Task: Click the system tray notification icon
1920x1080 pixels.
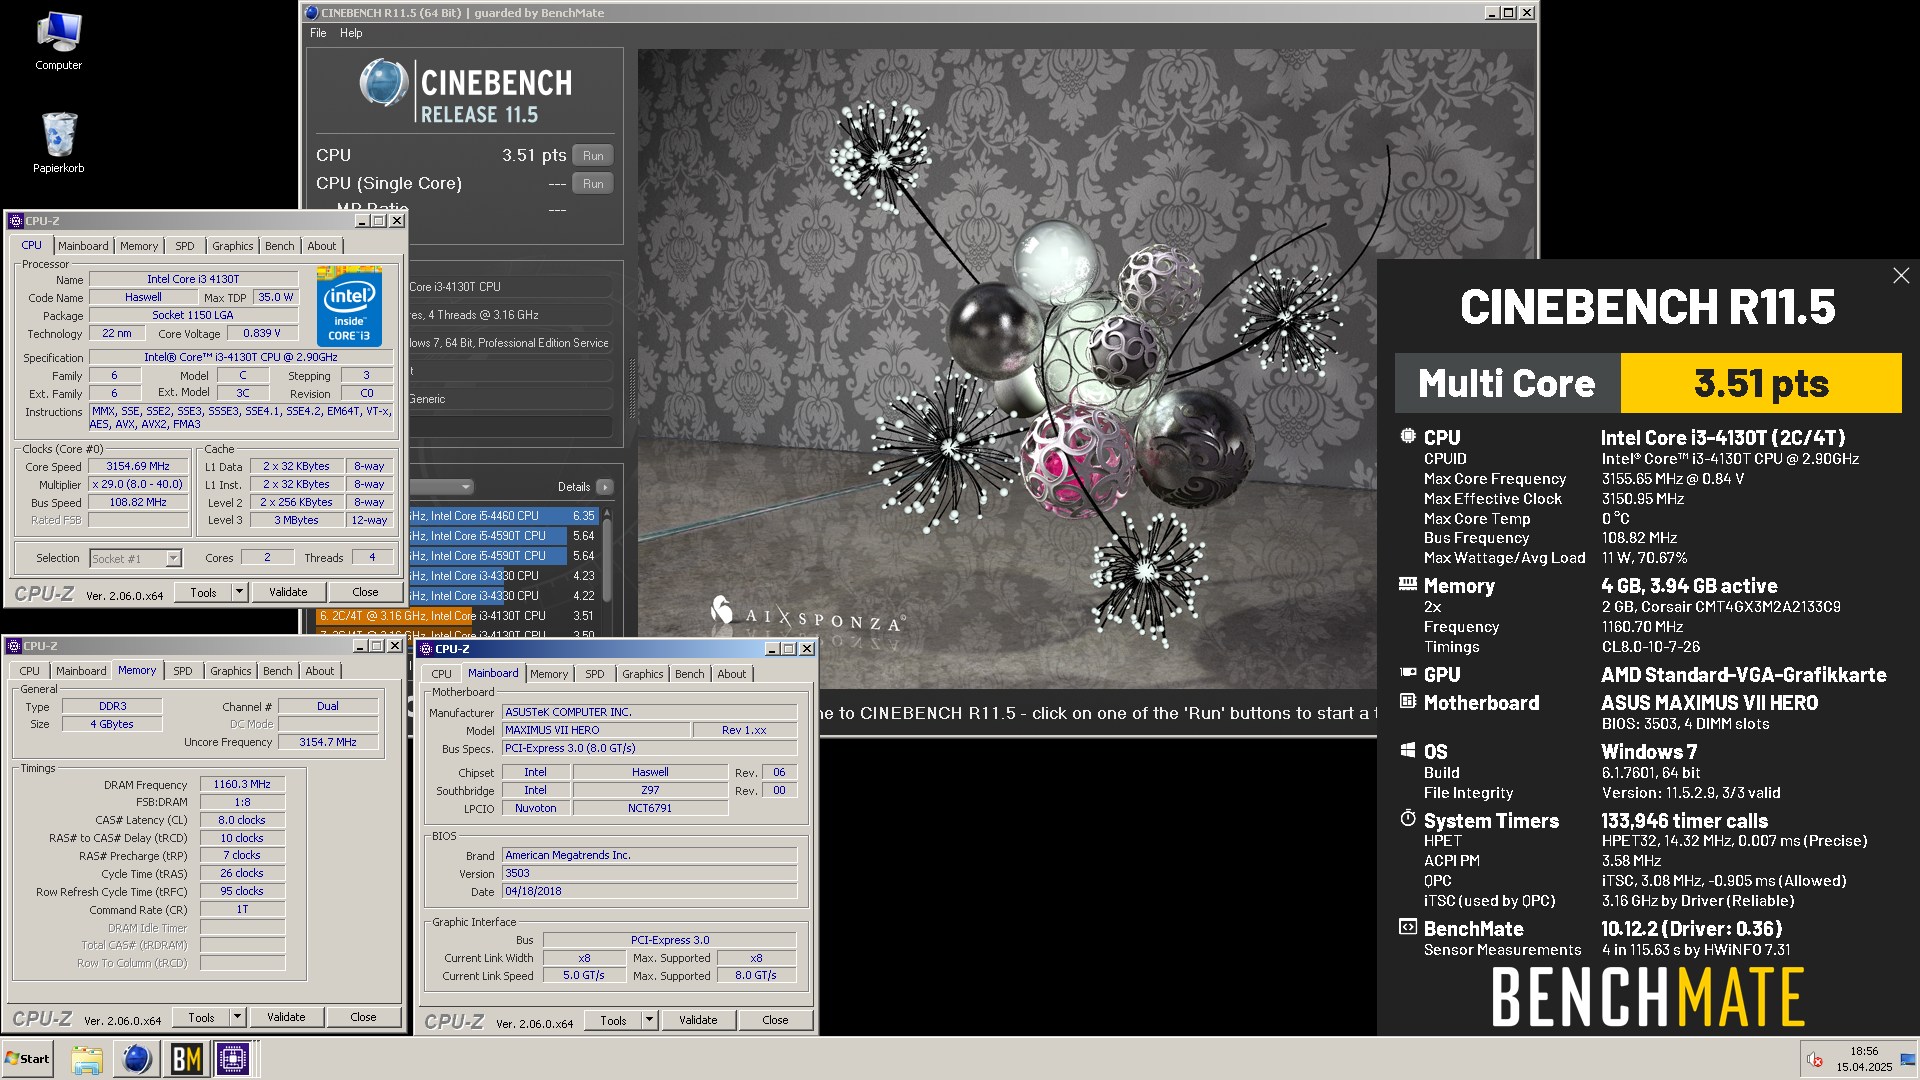Action: [x=1815, y=1060]
